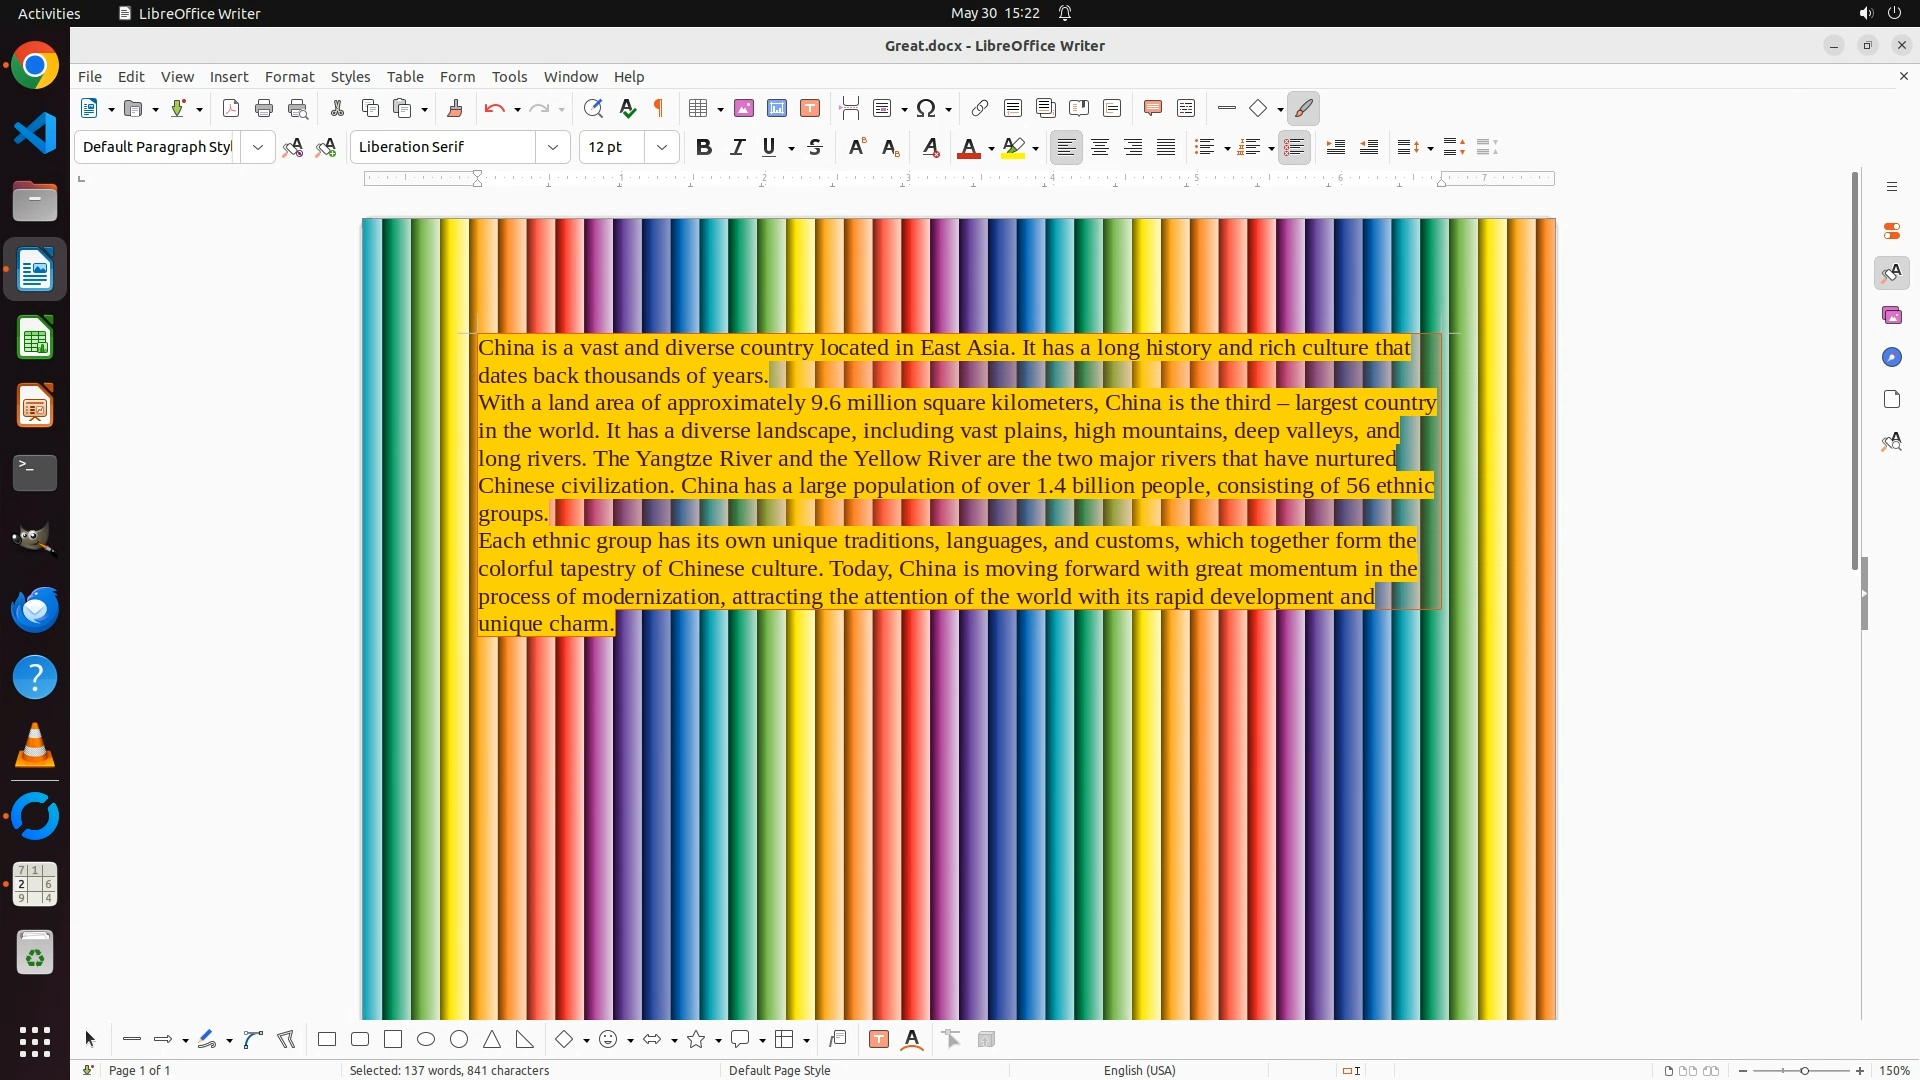
Task: Click the zoom slider handle
Action: 1804,1070
